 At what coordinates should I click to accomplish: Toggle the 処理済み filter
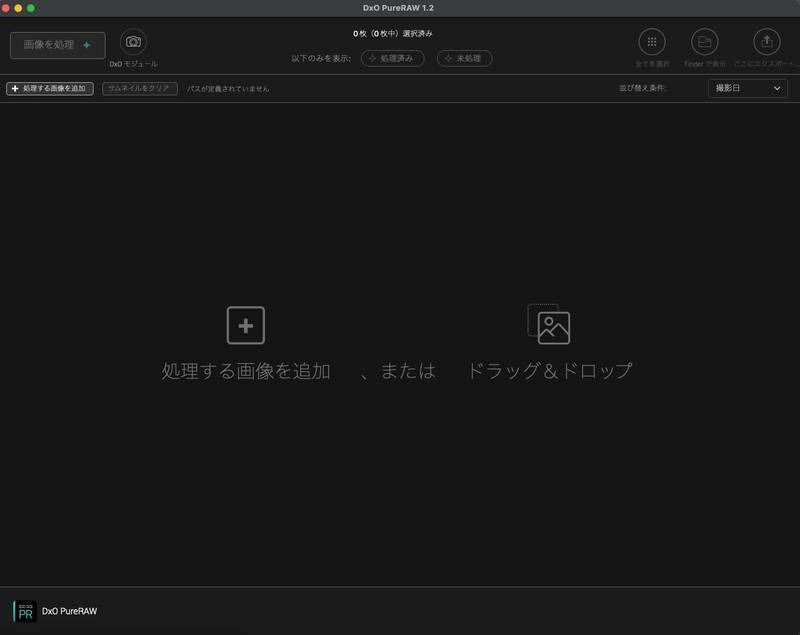click(392, 59)
